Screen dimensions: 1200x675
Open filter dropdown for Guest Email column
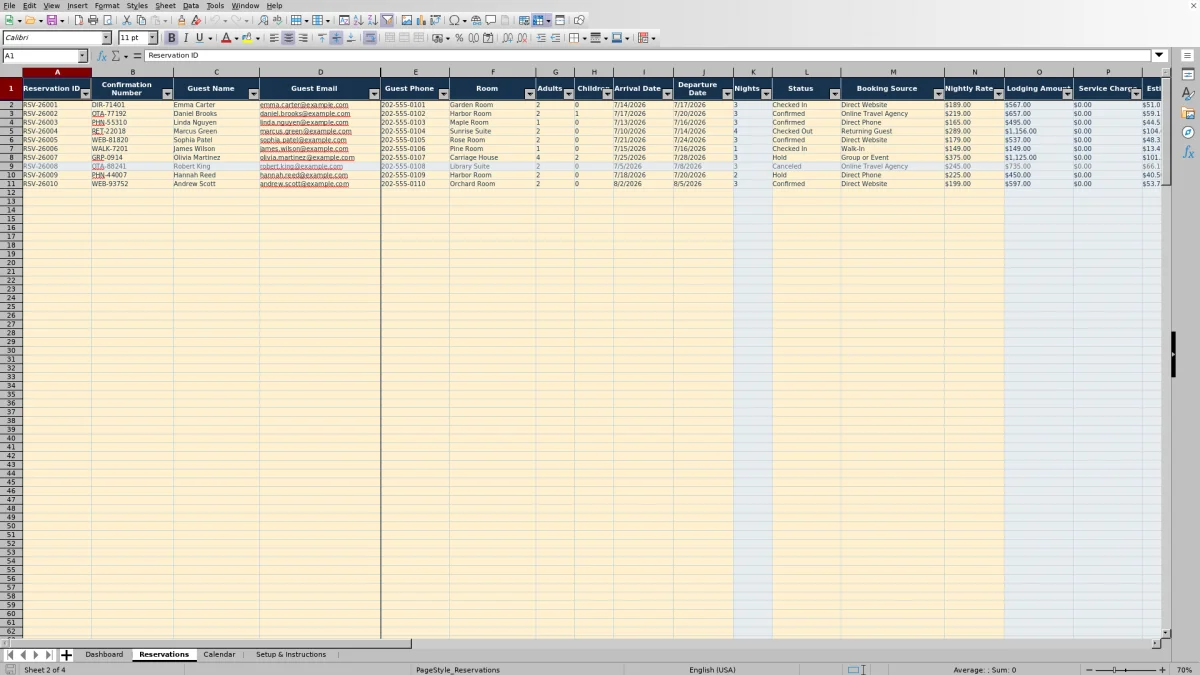374,94
